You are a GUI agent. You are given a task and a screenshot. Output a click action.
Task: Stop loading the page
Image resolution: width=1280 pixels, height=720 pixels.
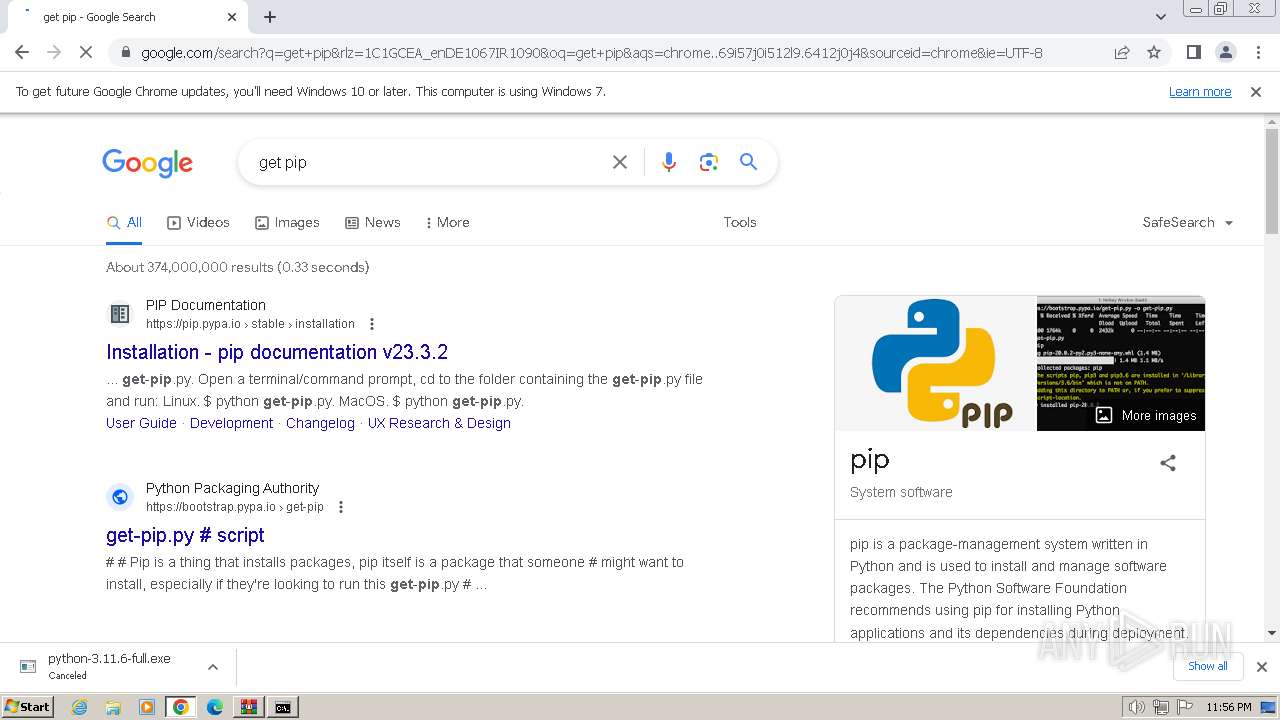coord(86,52)
